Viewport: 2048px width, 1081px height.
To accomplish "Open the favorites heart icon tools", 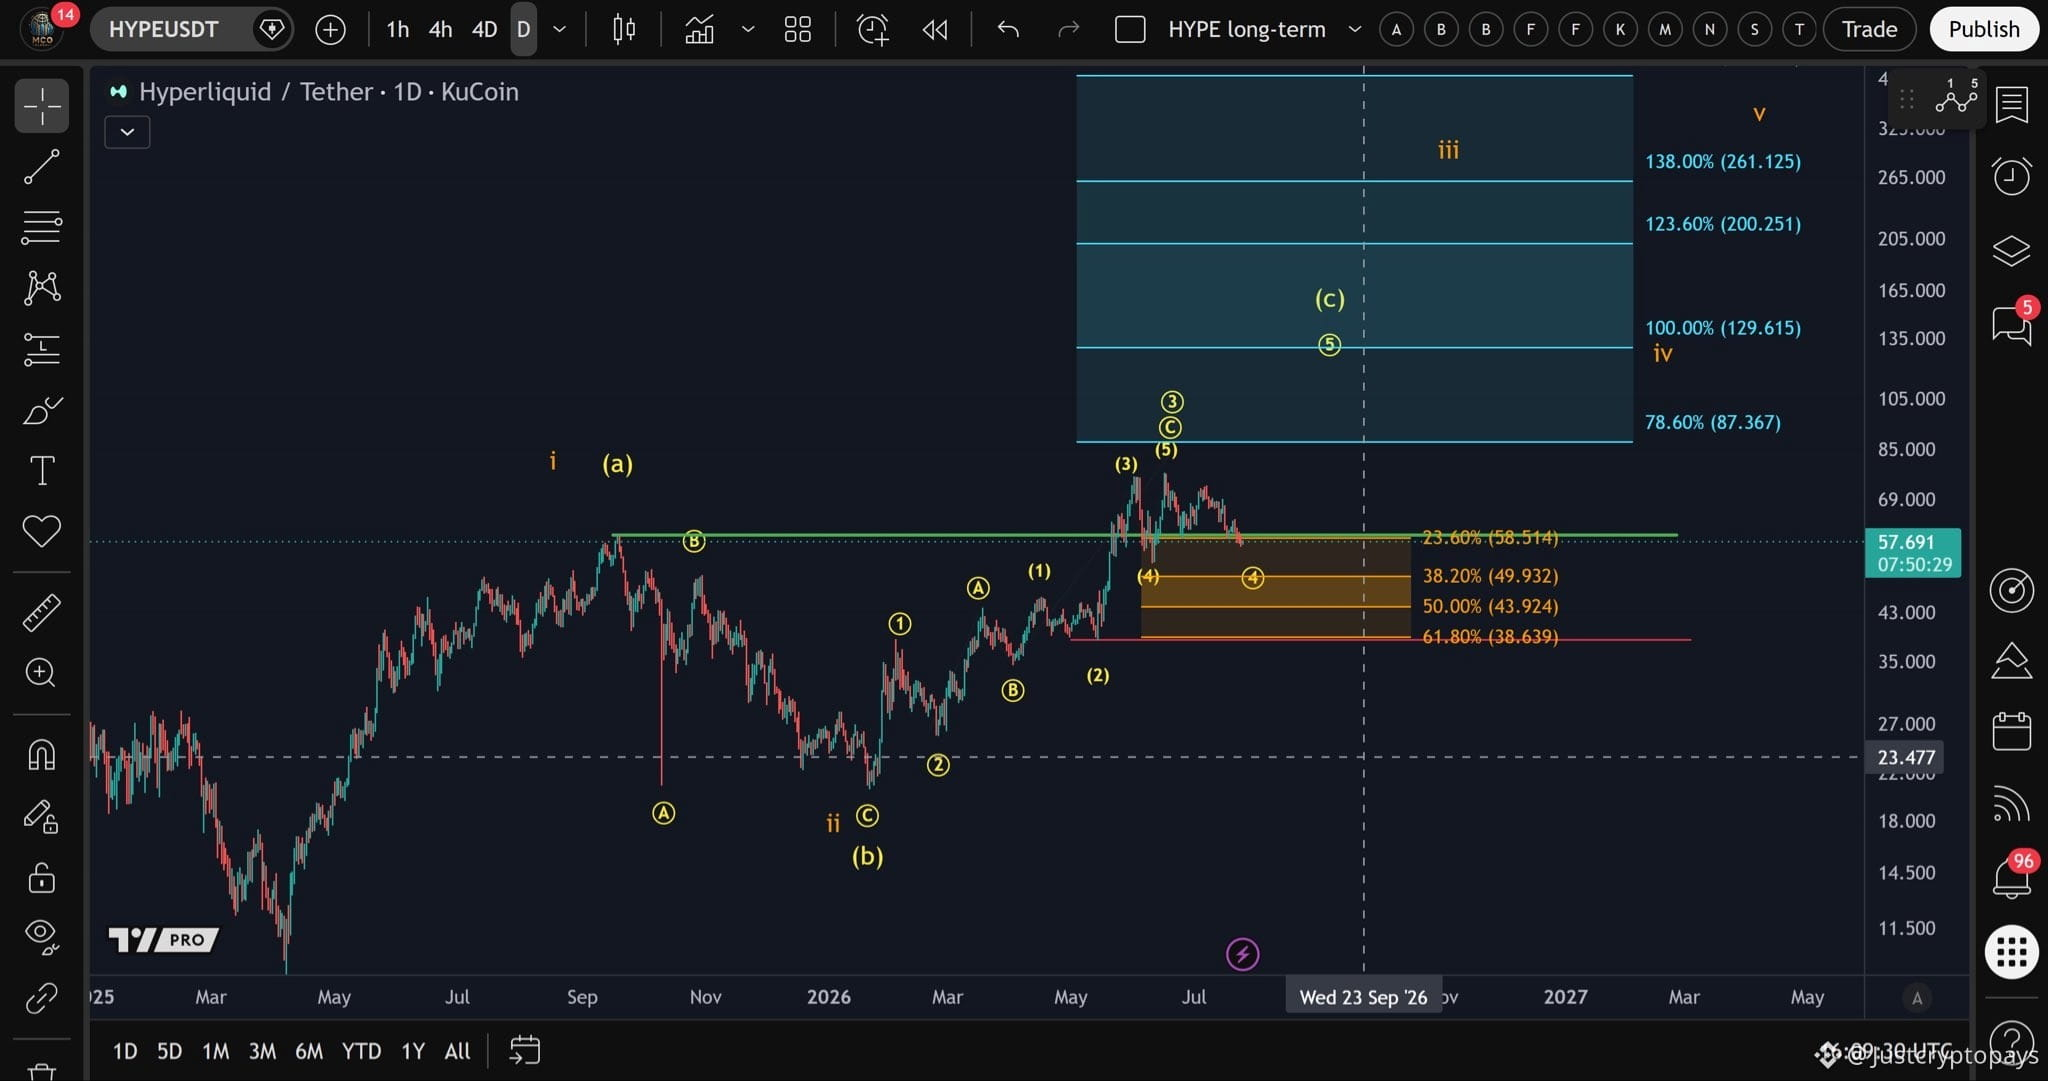I will (x=42, y=531).
